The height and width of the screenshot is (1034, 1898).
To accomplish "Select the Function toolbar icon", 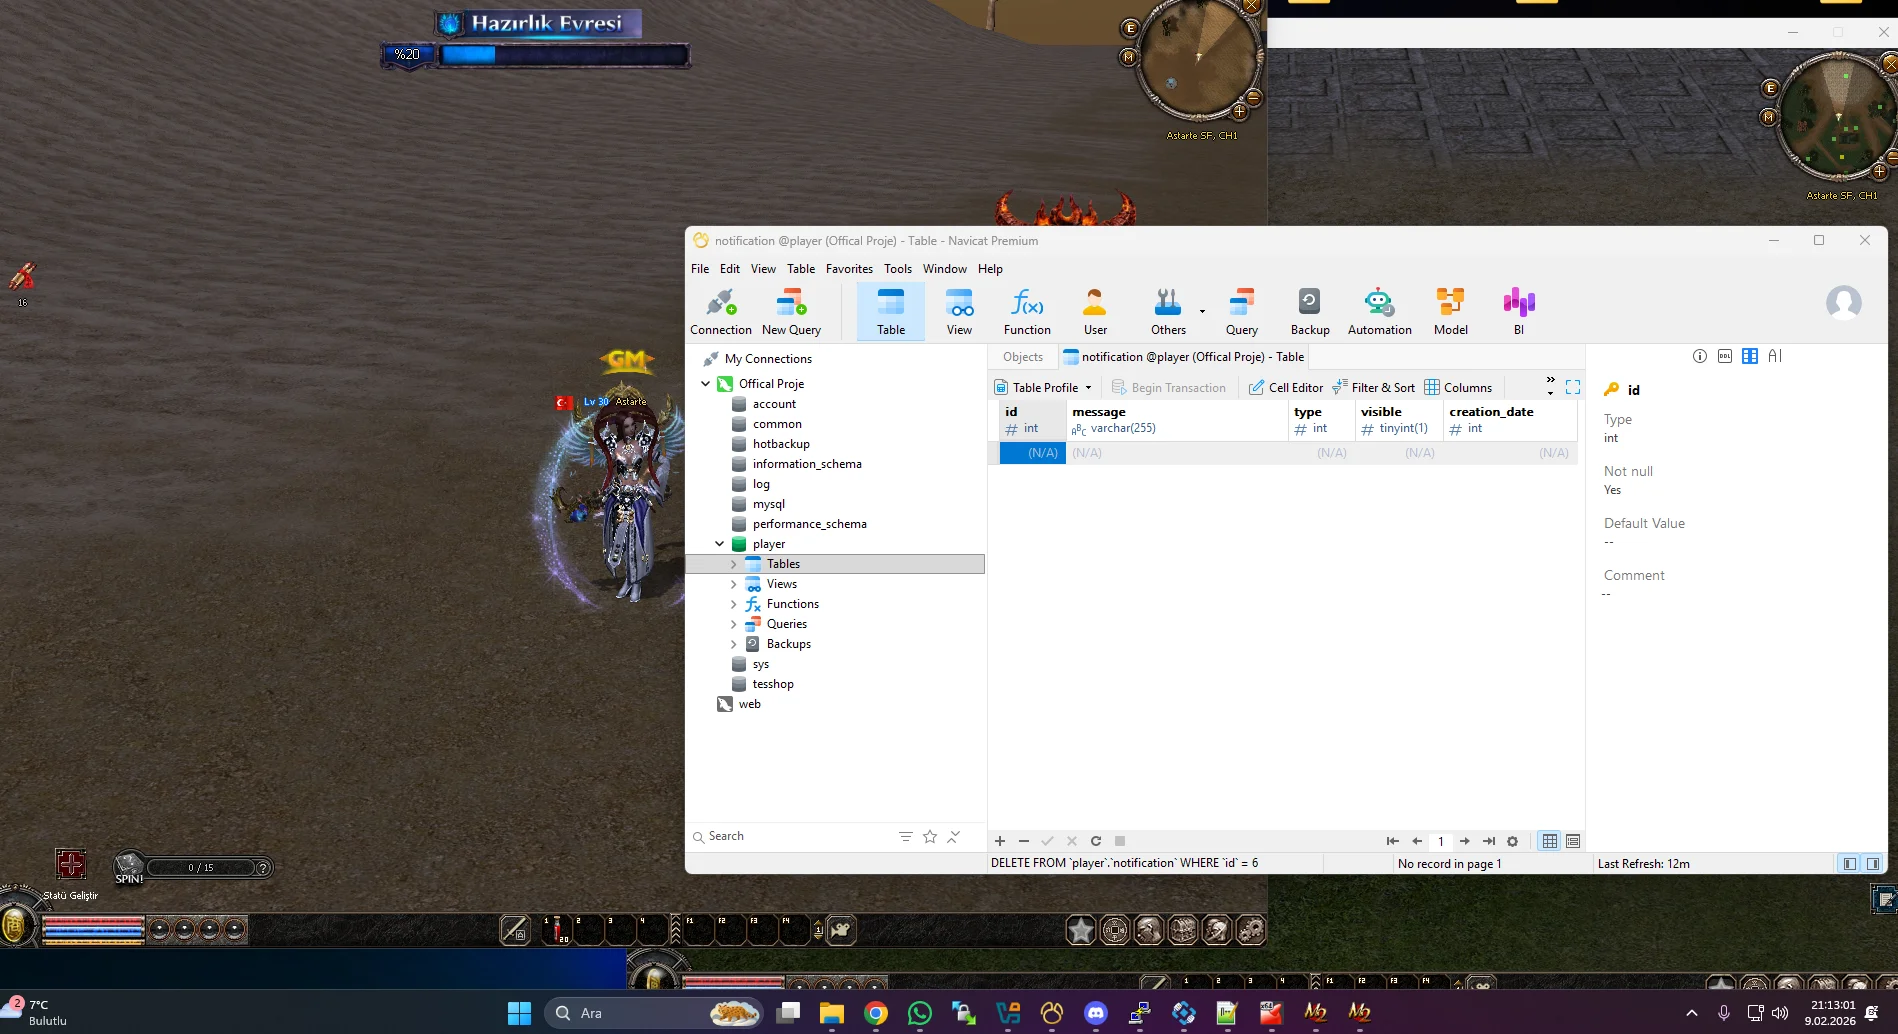I will click(x=1027, y=312).
